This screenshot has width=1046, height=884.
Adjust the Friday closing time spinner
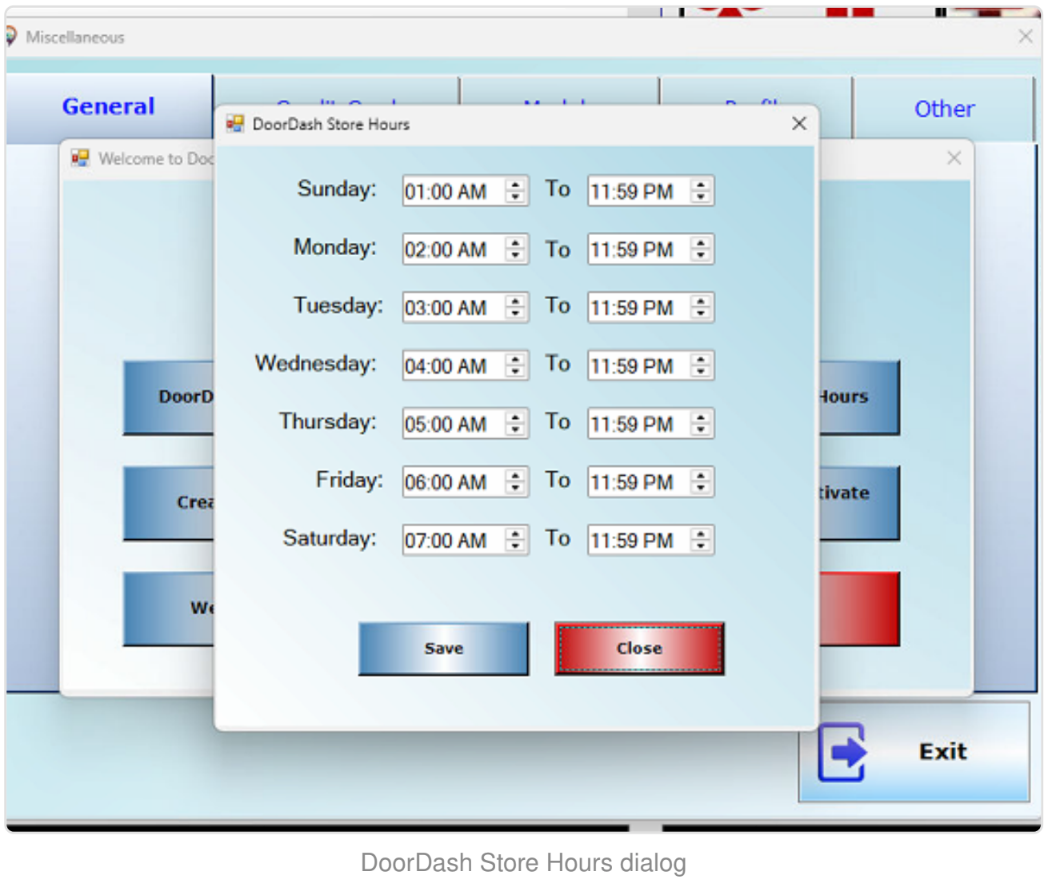700,481
